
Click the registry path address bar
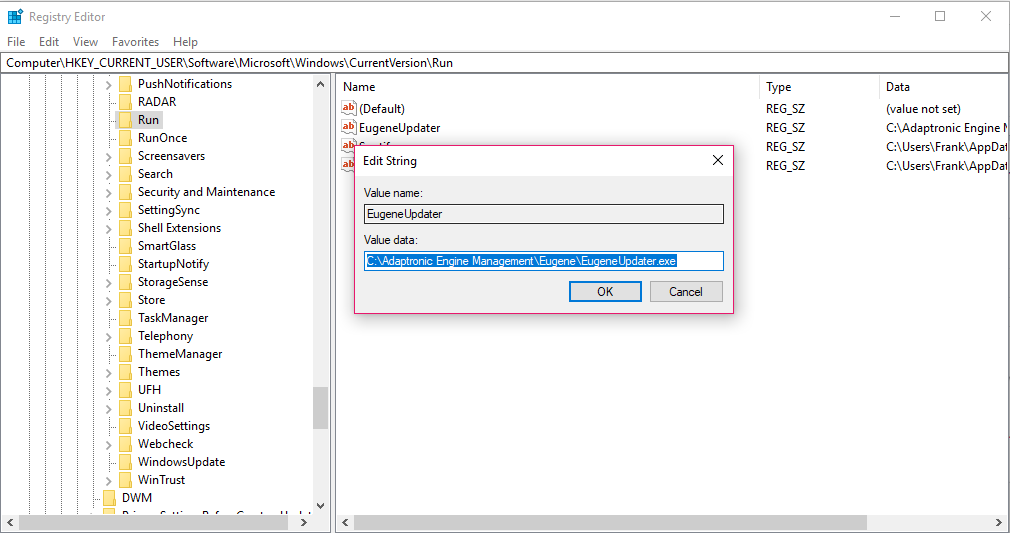(504, 63)
